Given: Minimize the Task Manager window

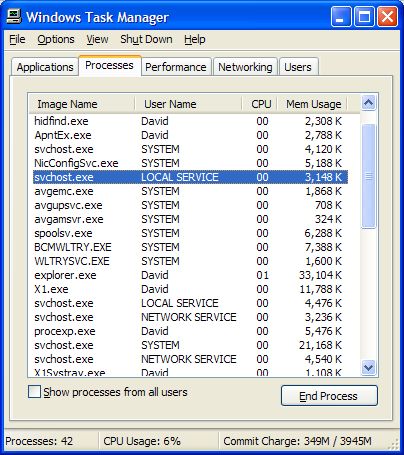Looking at the screenshot, I should tap(341, 17).
